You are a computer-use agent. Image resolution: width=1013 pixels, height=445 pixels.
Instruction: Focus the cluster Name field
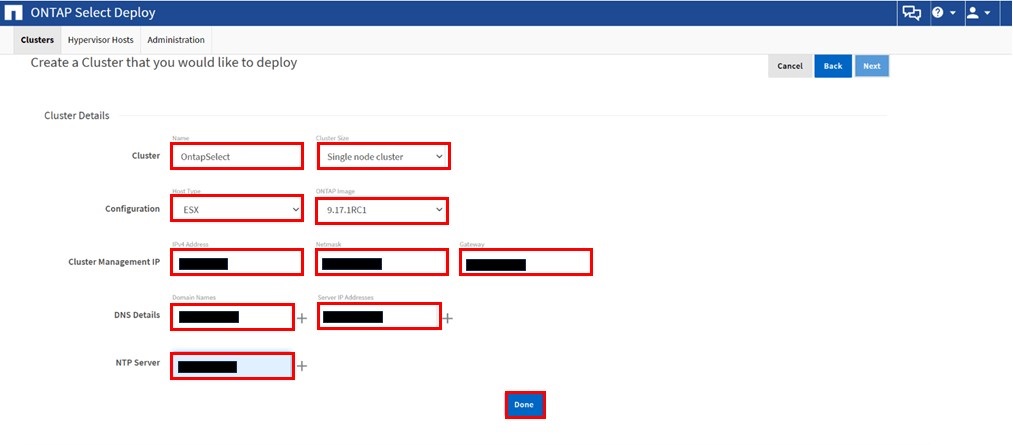(x=236, y=156)
